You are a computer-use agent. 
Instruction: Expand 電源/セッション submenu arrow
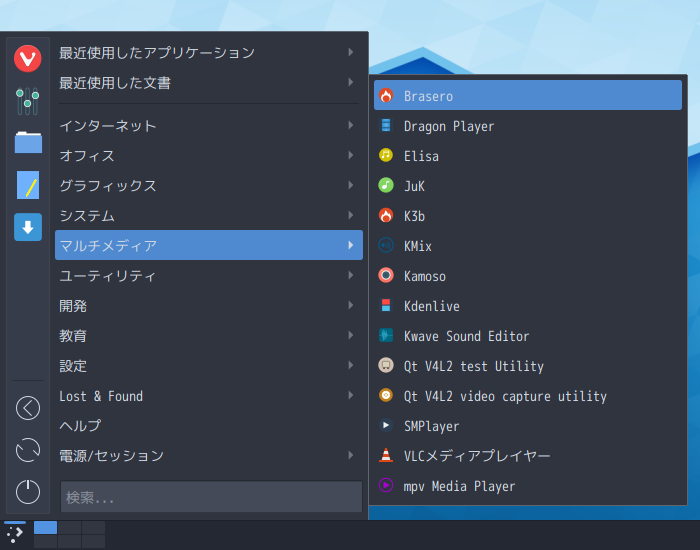click(x=351, y=455)
